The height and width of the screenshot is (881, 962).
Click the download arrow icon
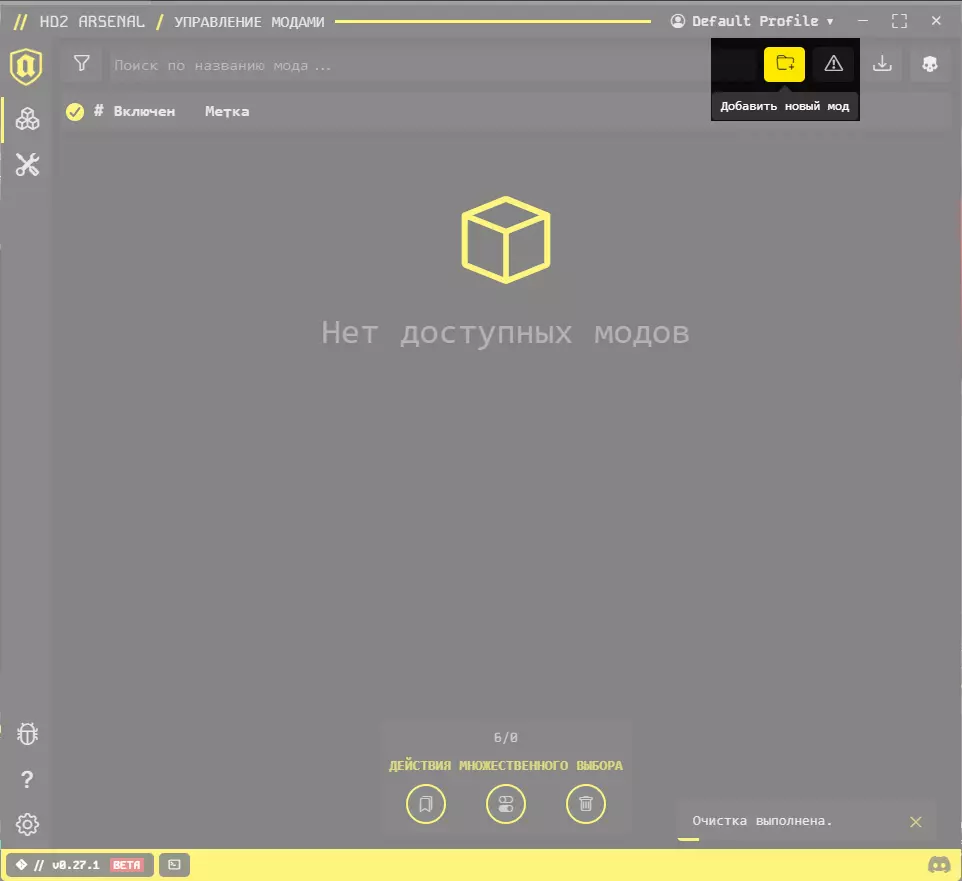tap(882, 64)
